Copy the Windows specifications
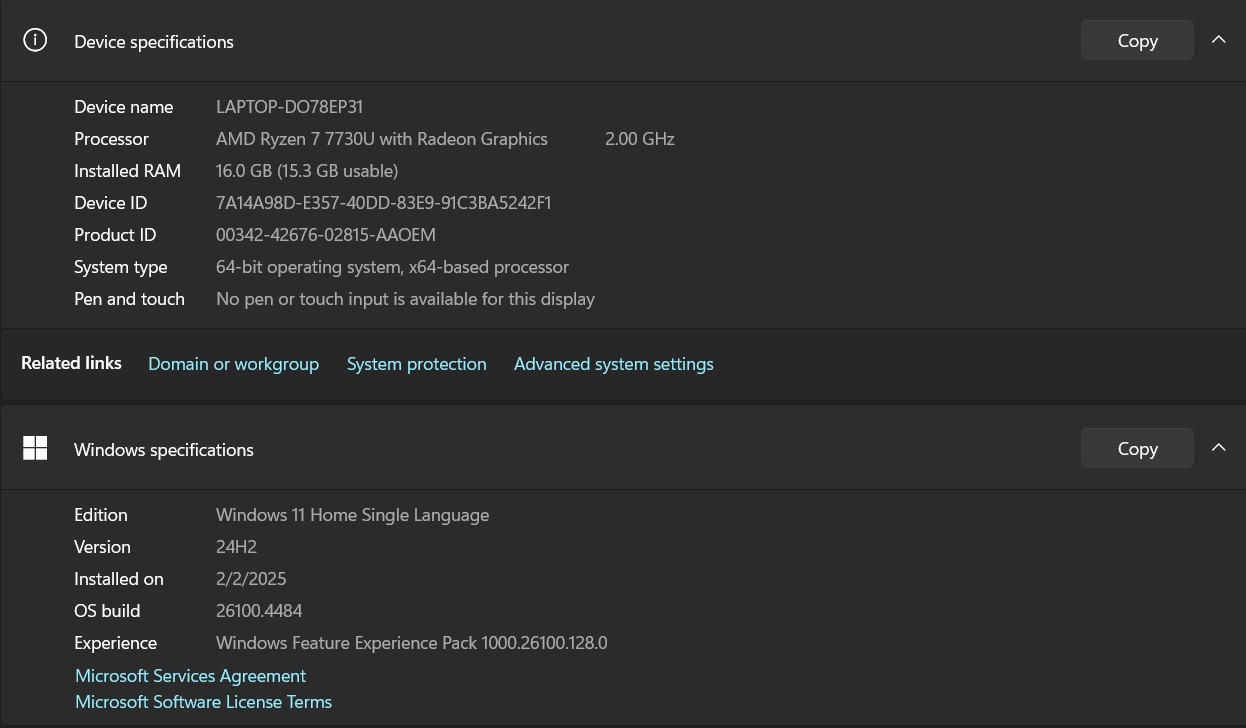This screenshot has width=1246, height=728. click(x=1137, y=449)
